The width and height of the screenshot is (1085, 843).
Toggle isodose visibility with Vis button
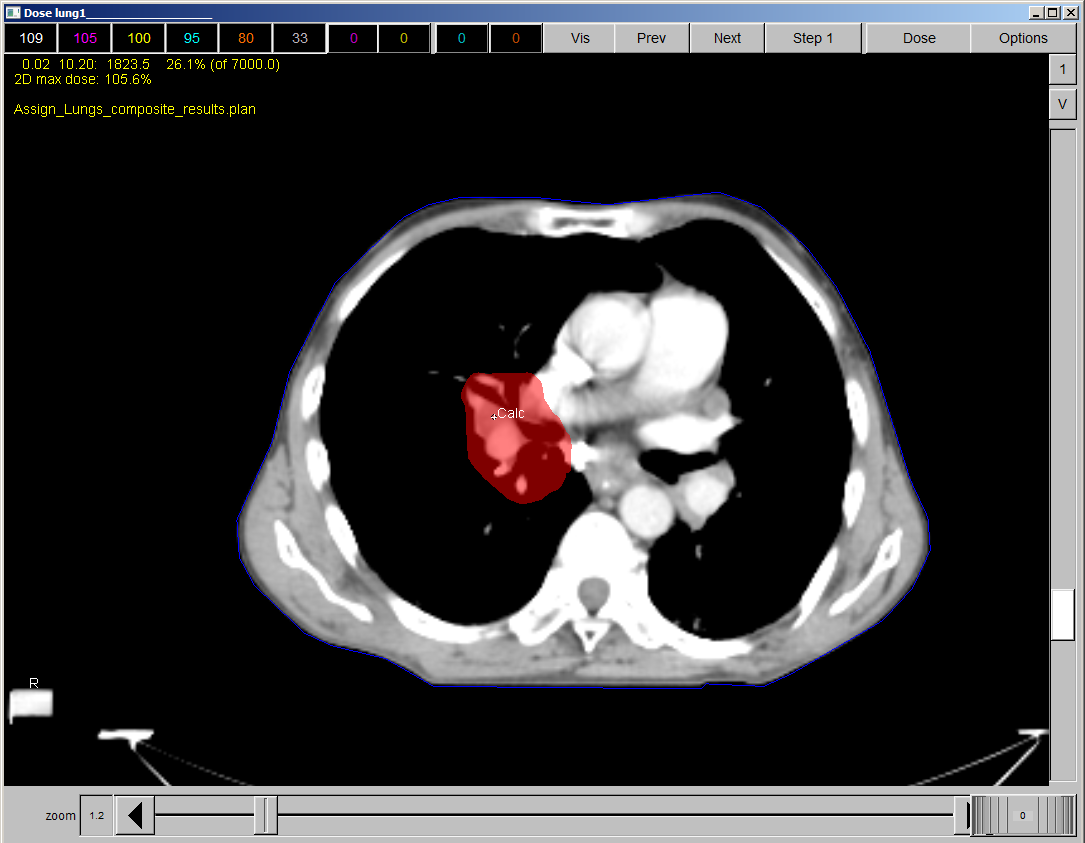580,39
